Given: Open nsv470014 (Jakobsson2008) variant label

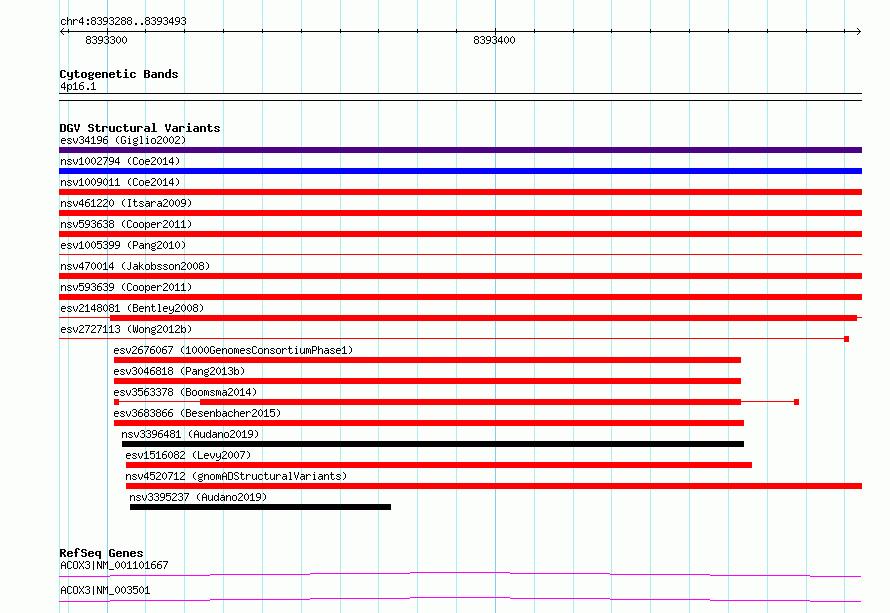Looking at the screenshot, I should tap(135, 266).
